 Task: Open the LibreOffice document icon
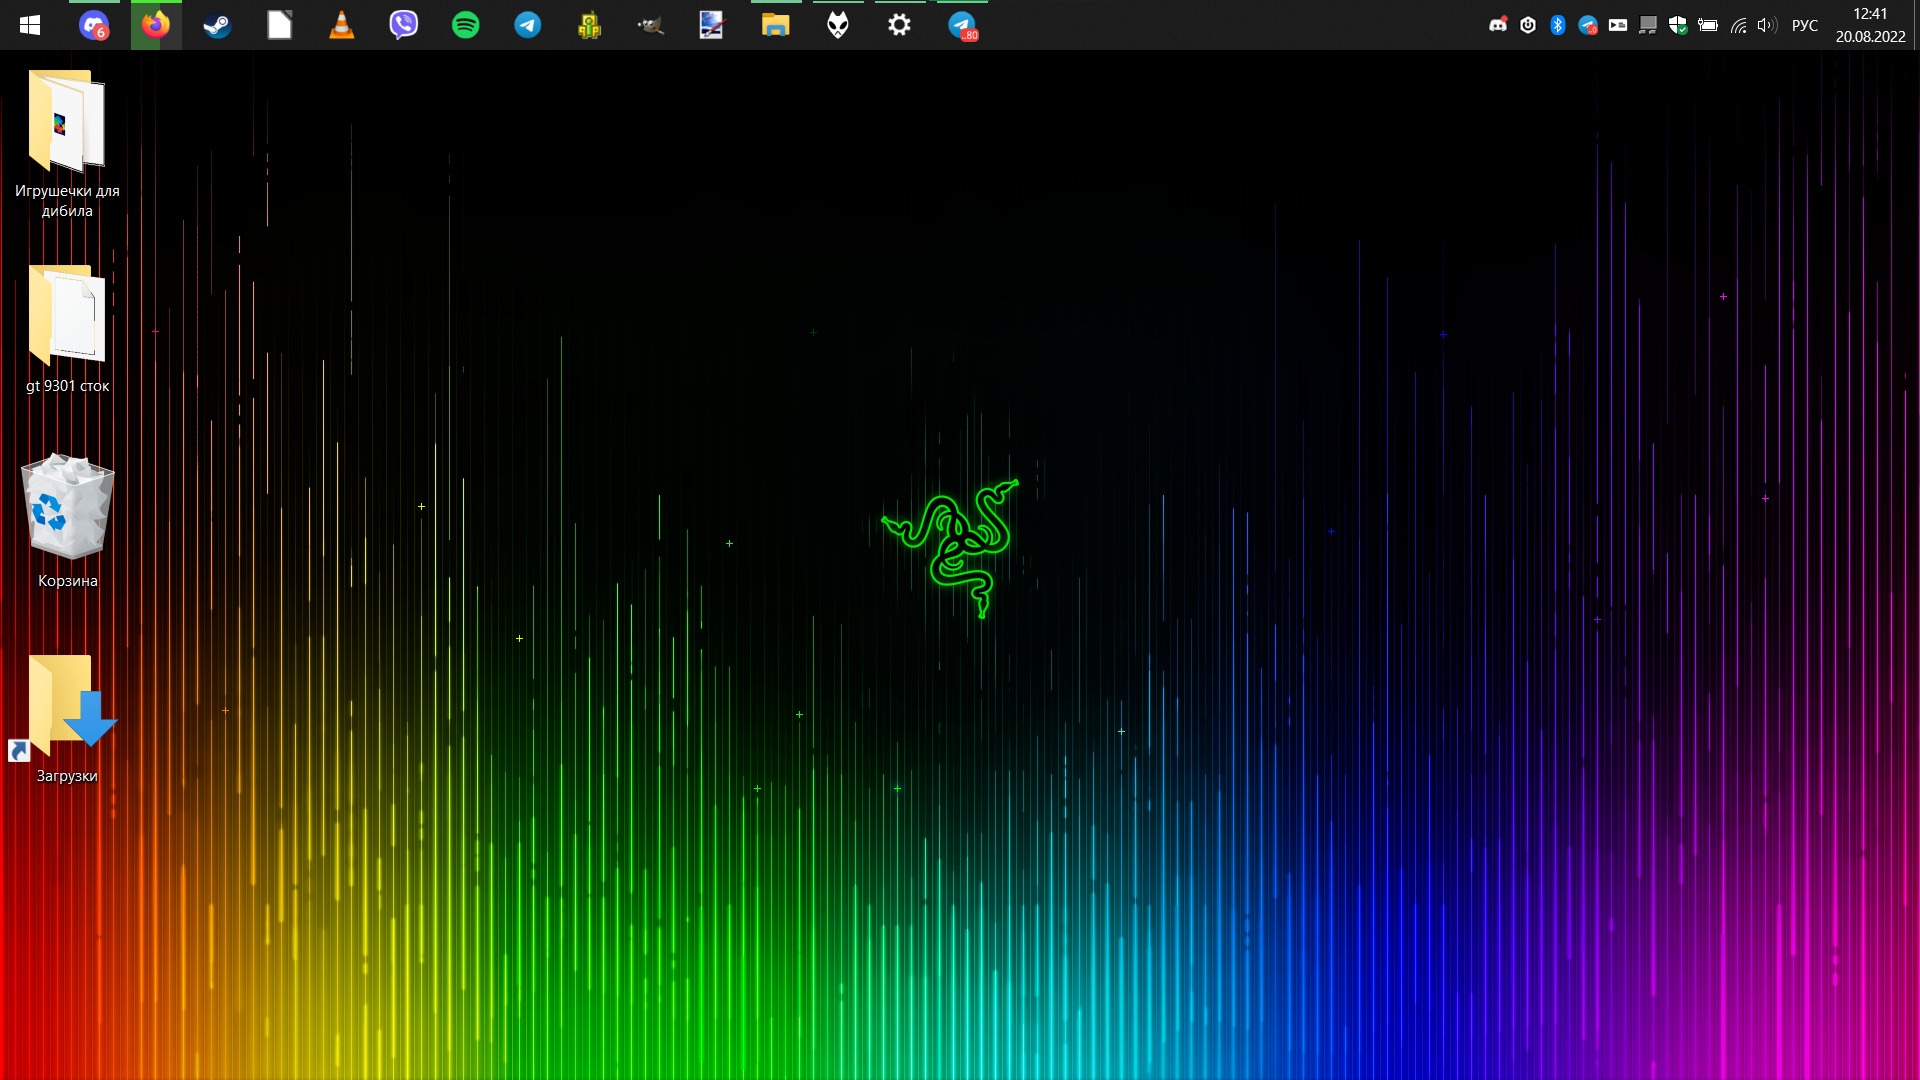(279, 25)
